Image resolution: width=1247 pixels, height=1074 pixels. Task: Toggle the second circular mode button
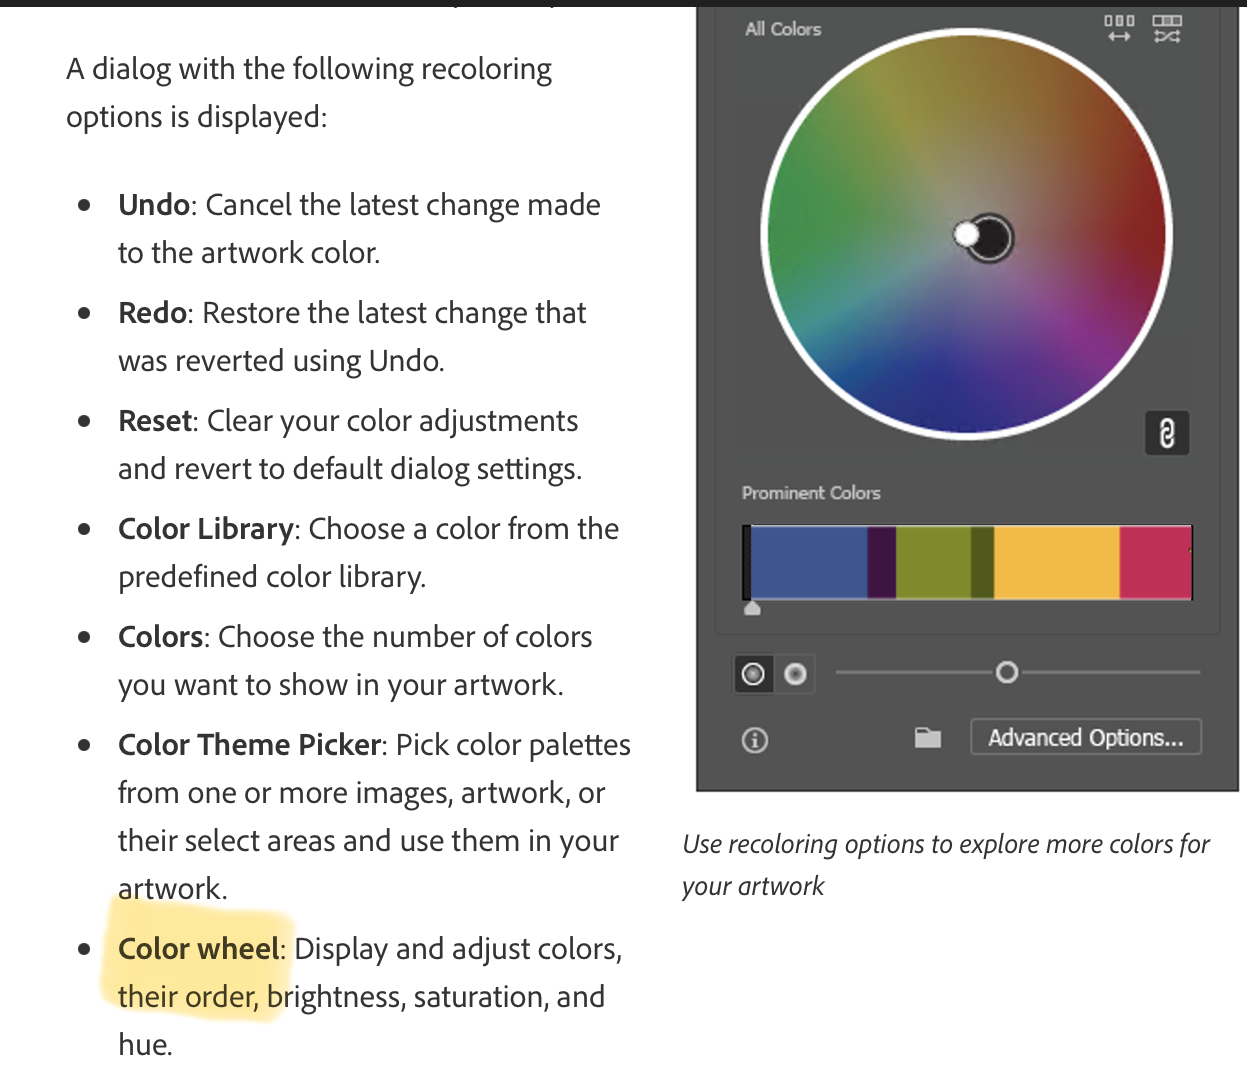coord(796,674)
